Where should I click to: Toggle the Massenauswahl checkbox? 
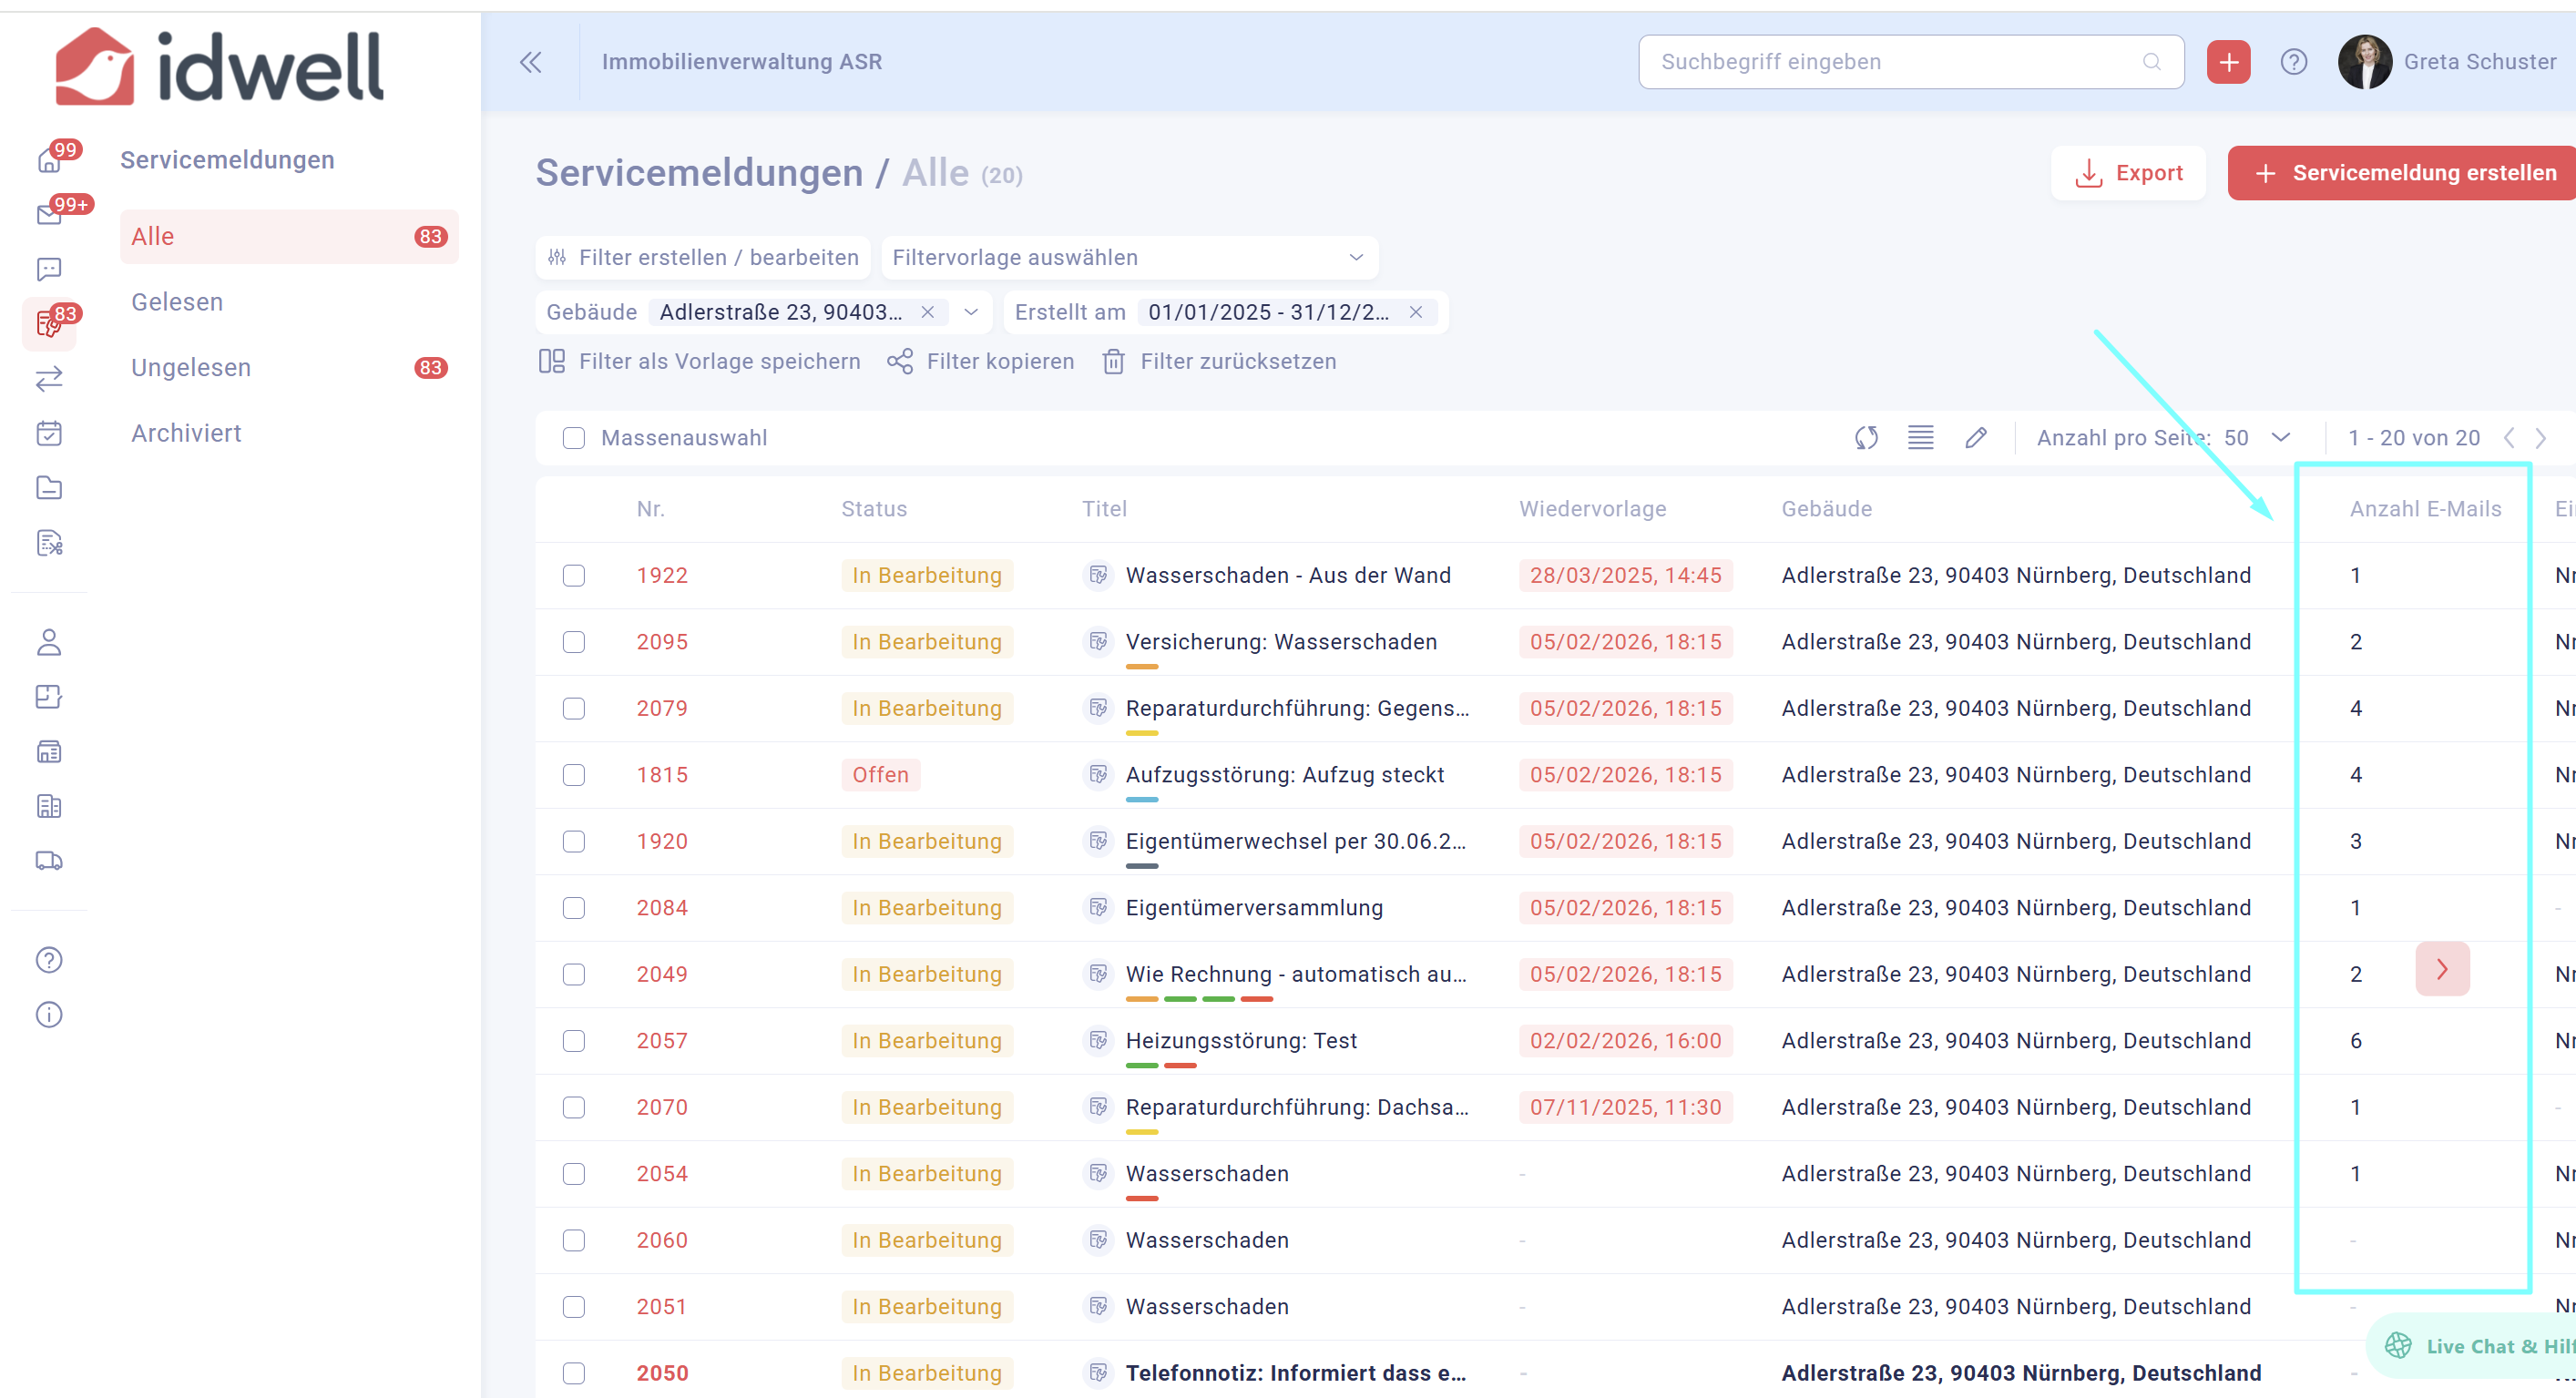pos(573,438)
